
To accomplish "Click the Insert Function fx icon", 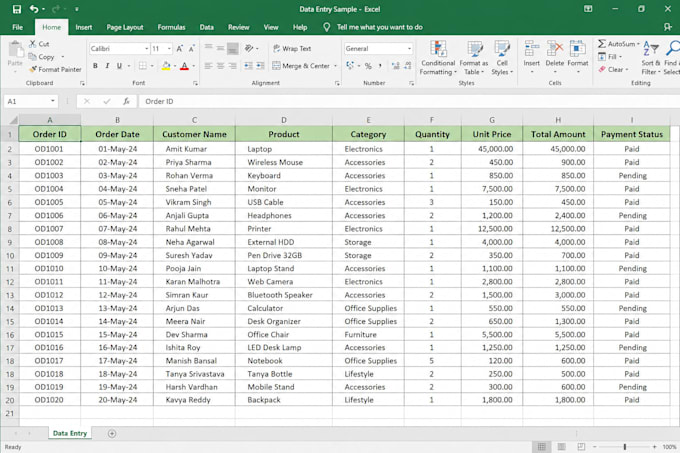I will (126, 101).
